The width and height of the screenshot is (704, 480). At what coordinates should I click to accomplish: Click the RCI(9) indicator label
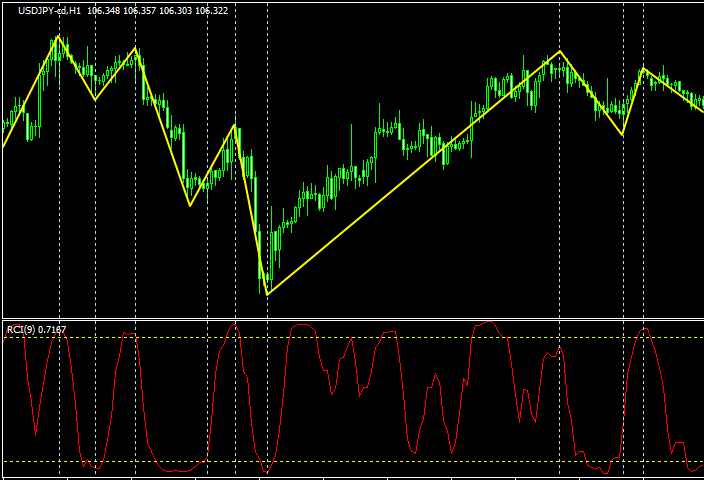point(37,329)
